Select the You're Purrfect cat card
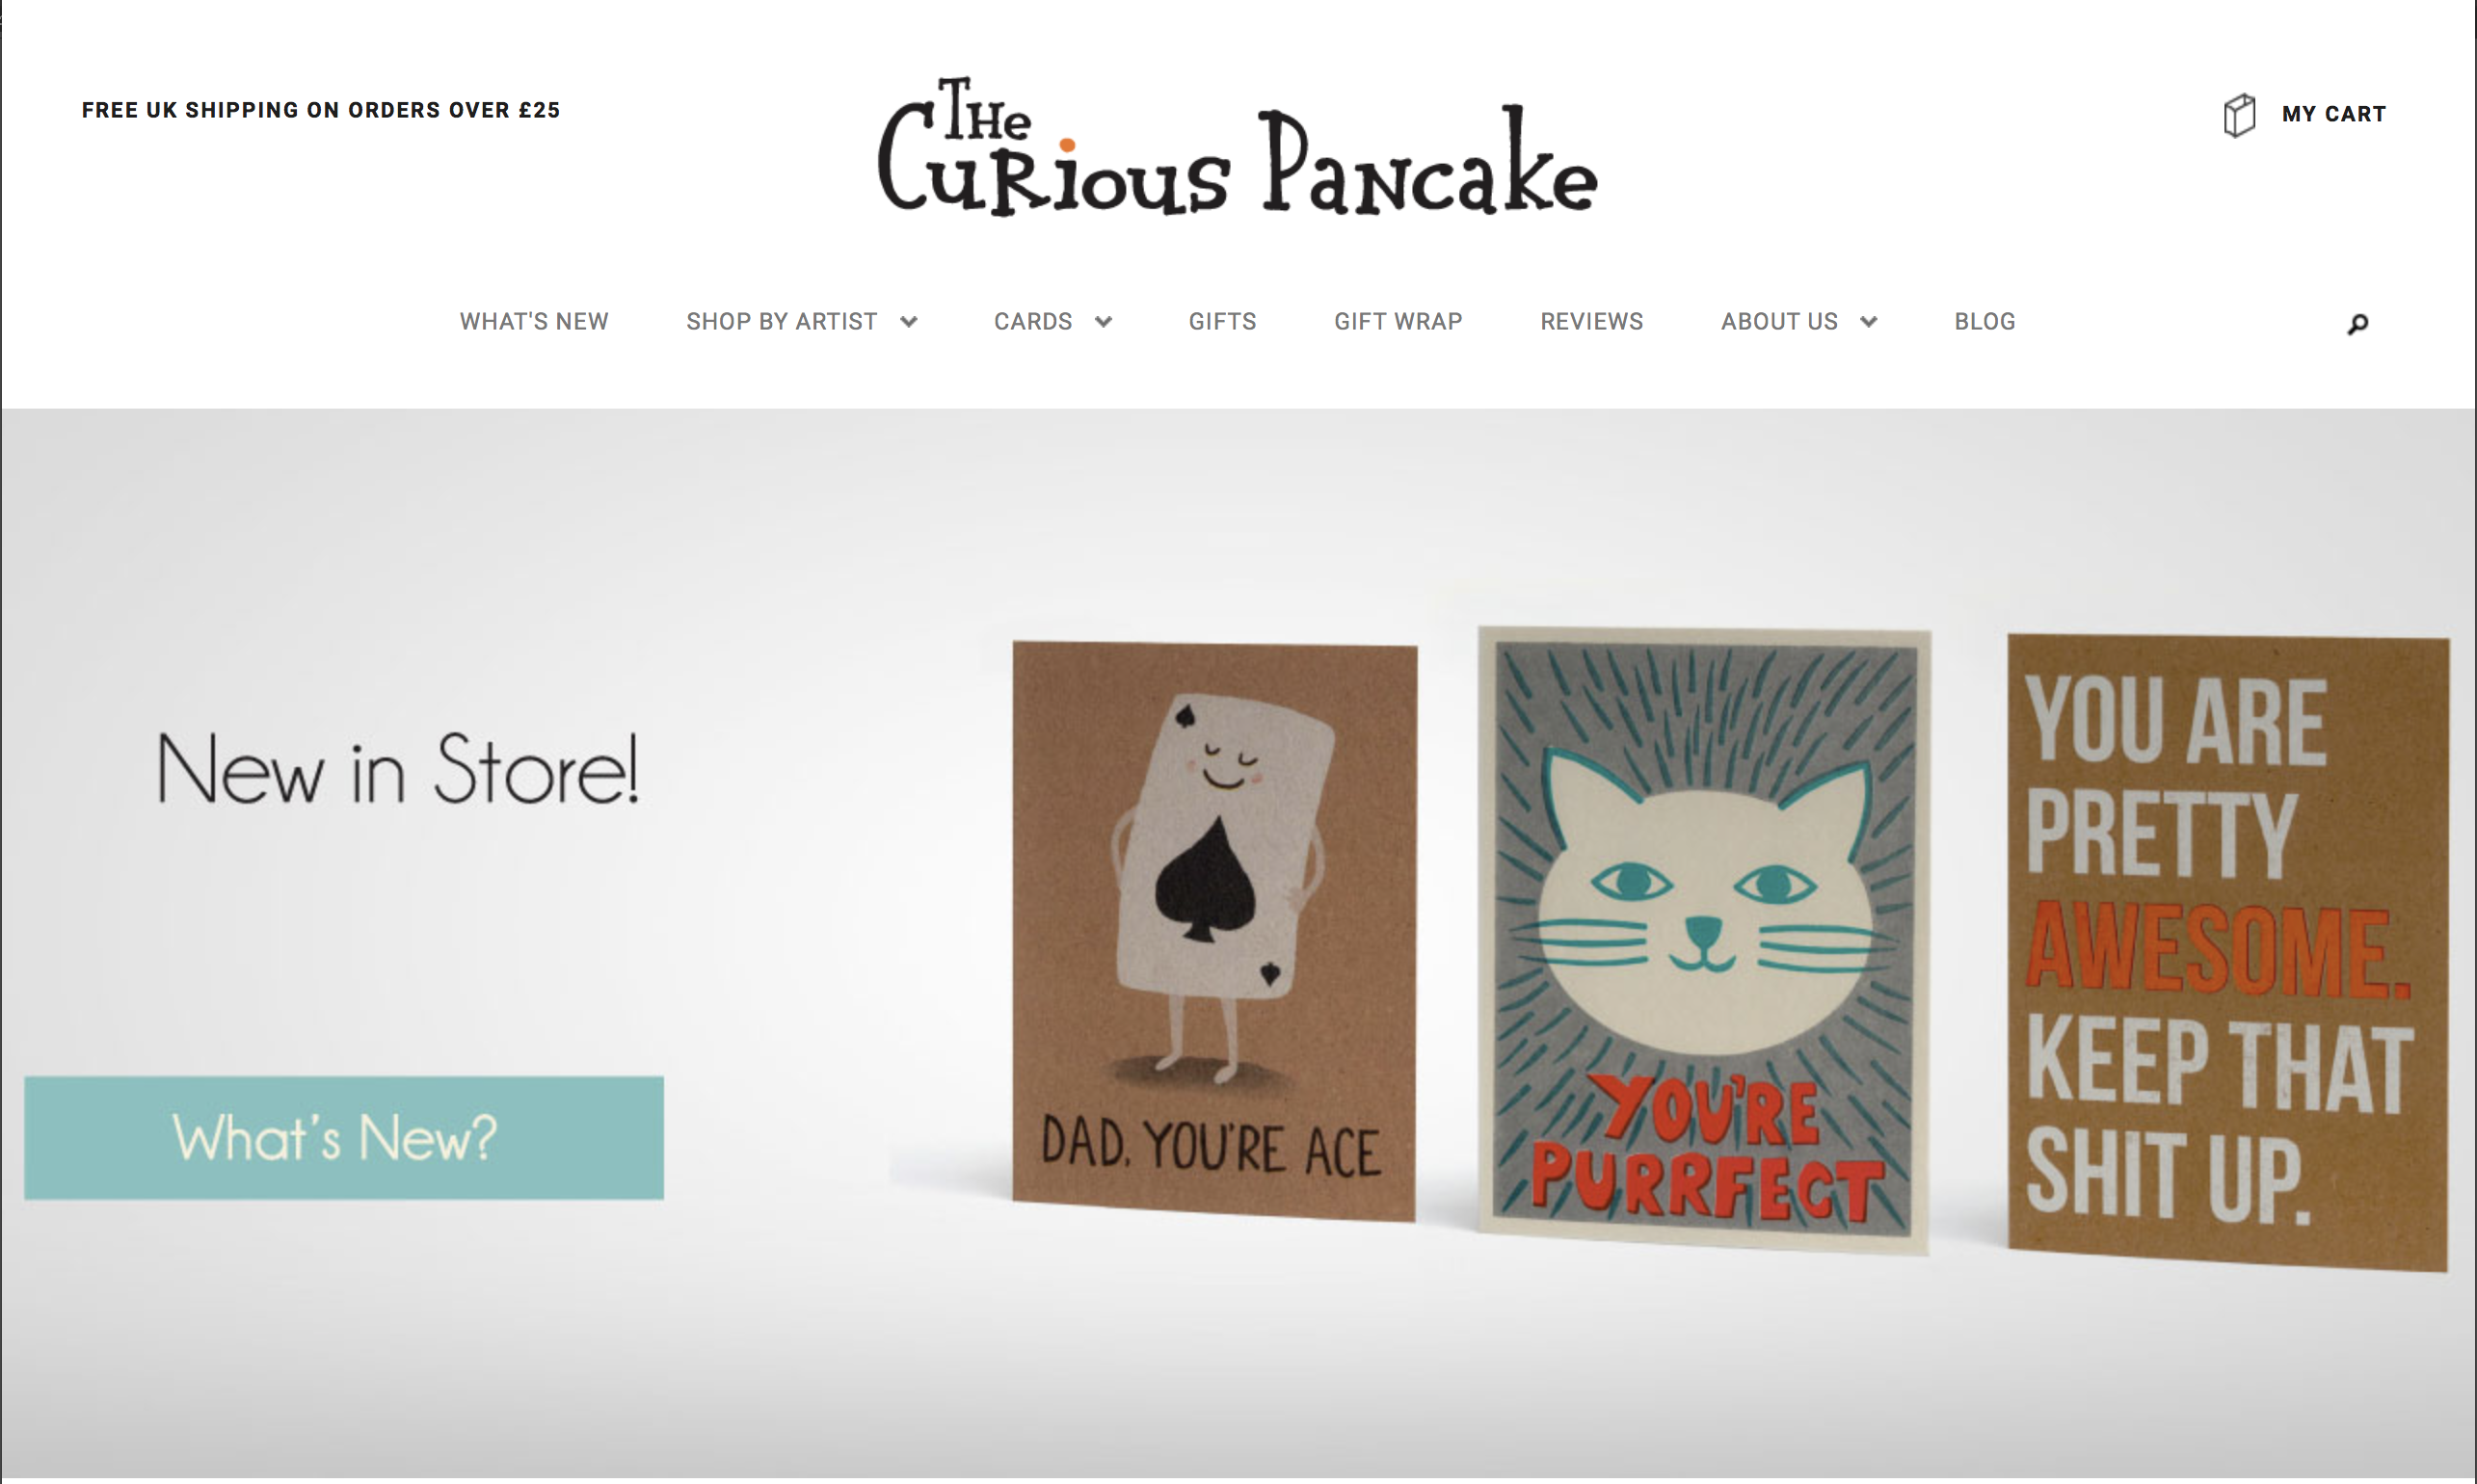This screenshot has height=1484, width=2477. 1704,940
